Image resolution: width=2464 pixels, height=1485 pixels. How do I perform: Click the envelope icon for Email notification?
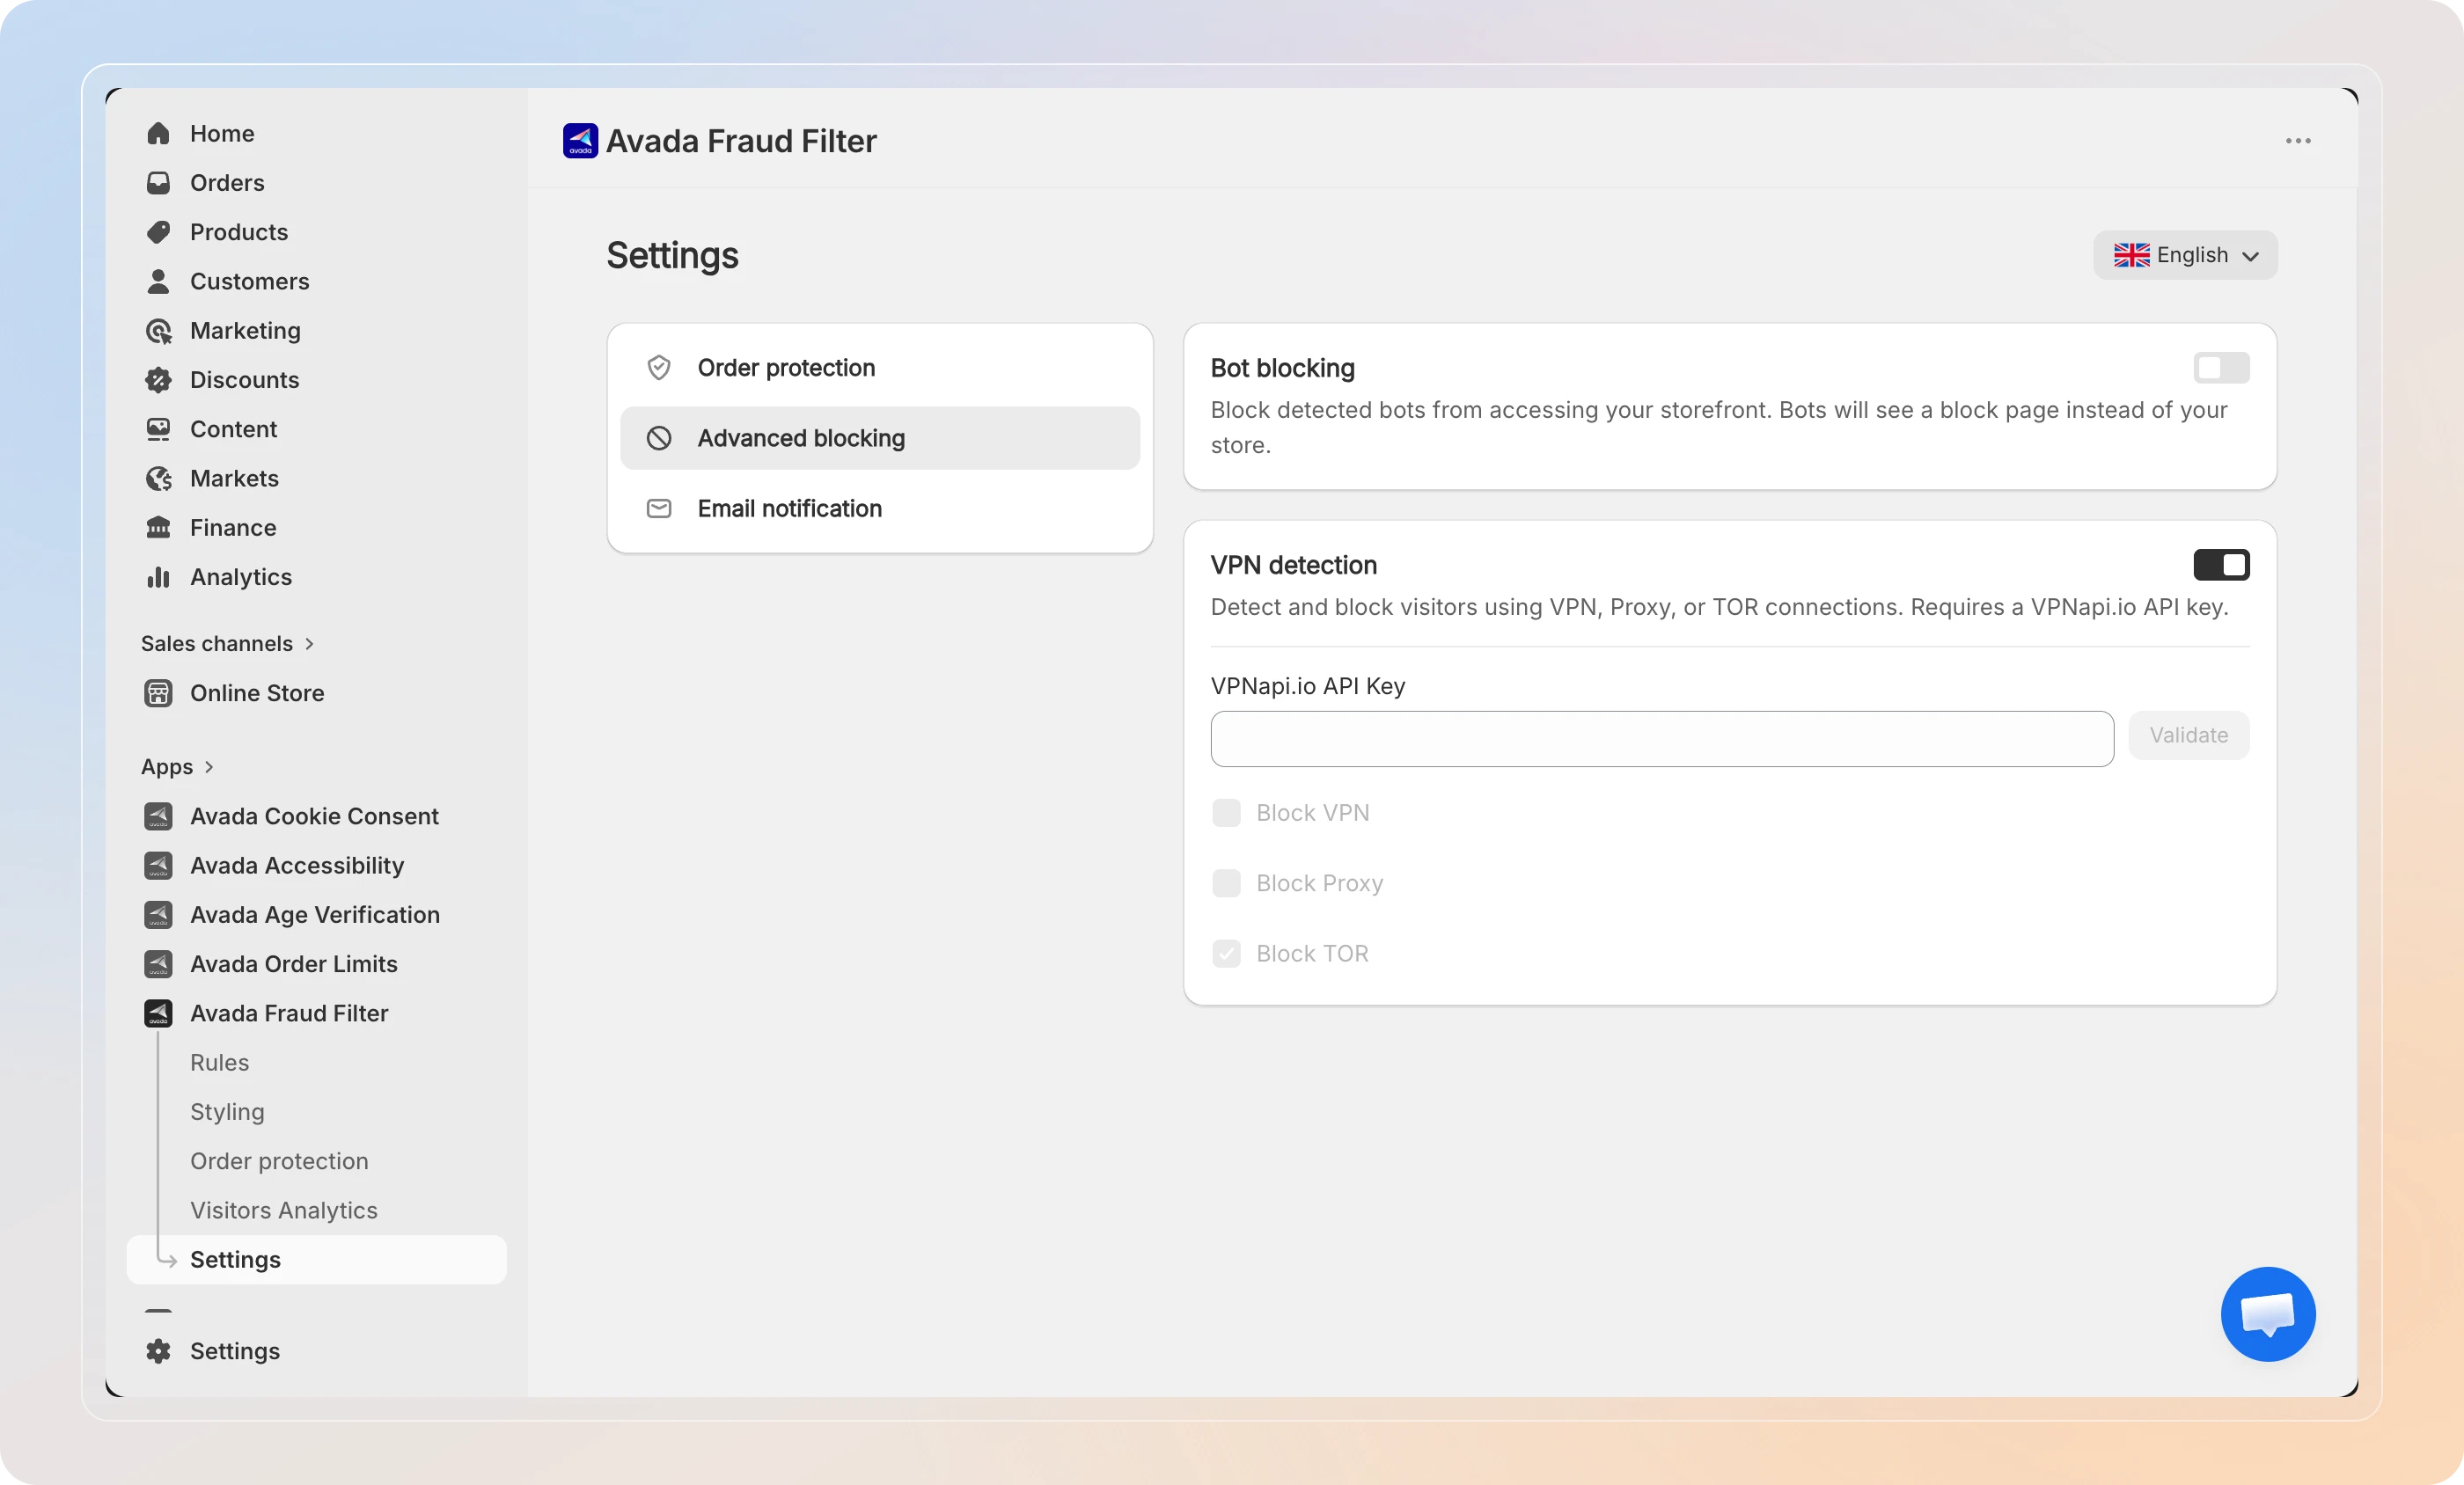659,509
